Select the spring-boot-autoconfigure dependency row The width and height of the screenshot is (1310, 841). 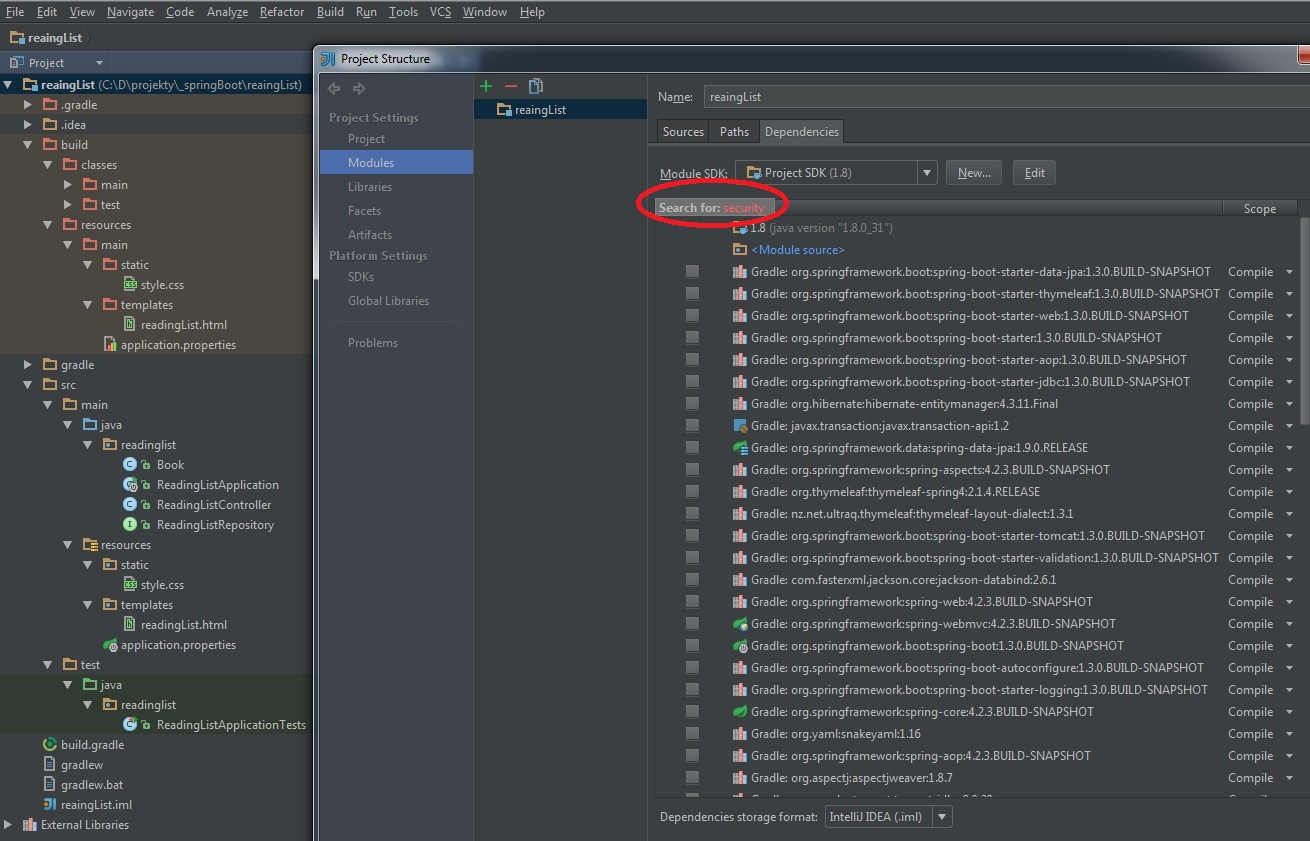tap(977, 668)
